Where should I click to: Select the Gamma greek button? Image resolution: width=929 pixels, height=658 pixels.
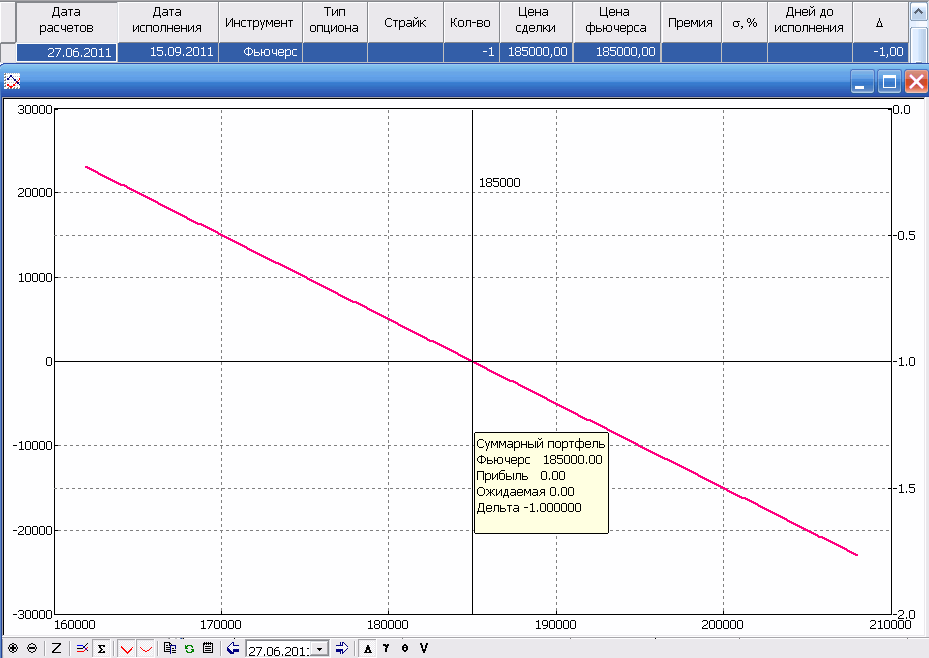[x=386, y=648]
